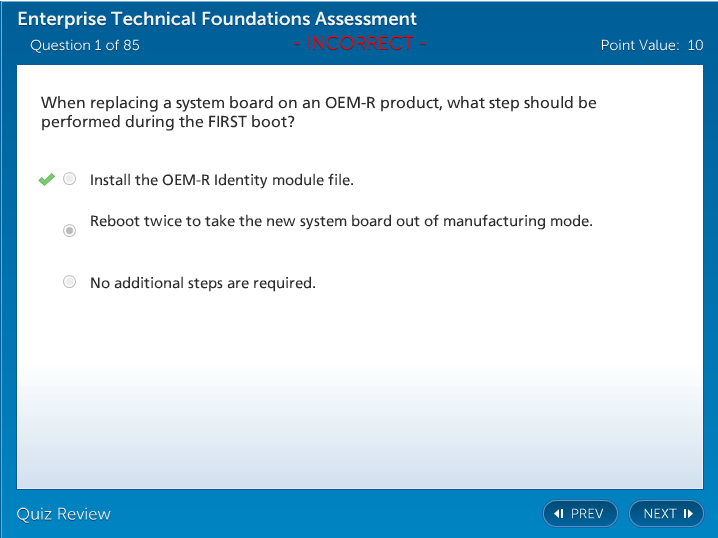Select the Reboot twice radio button
This screenshot has width=718, height=538.
click(69, 231)
